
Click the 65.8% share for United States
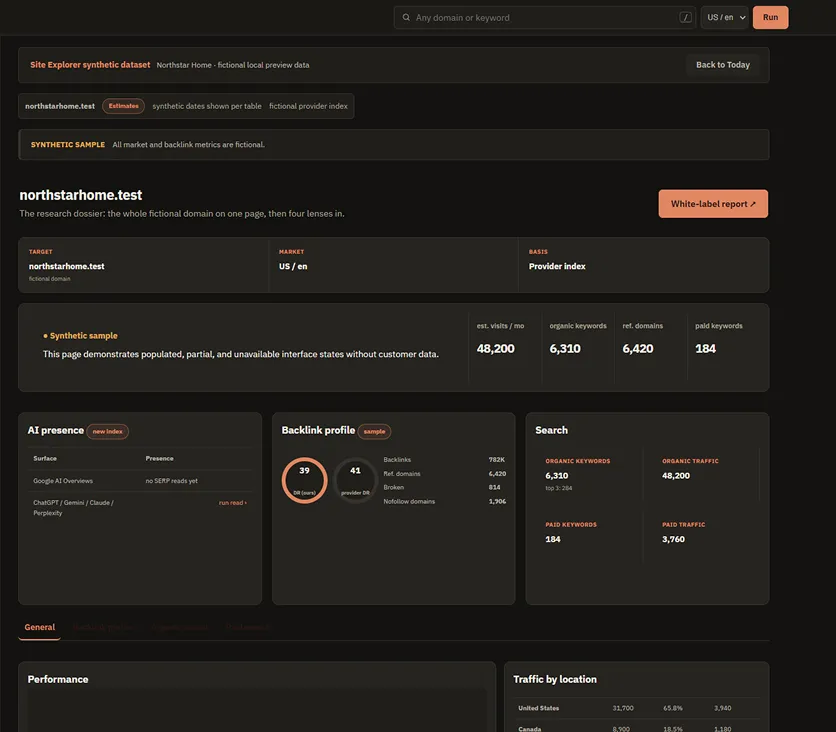point(673,708)
